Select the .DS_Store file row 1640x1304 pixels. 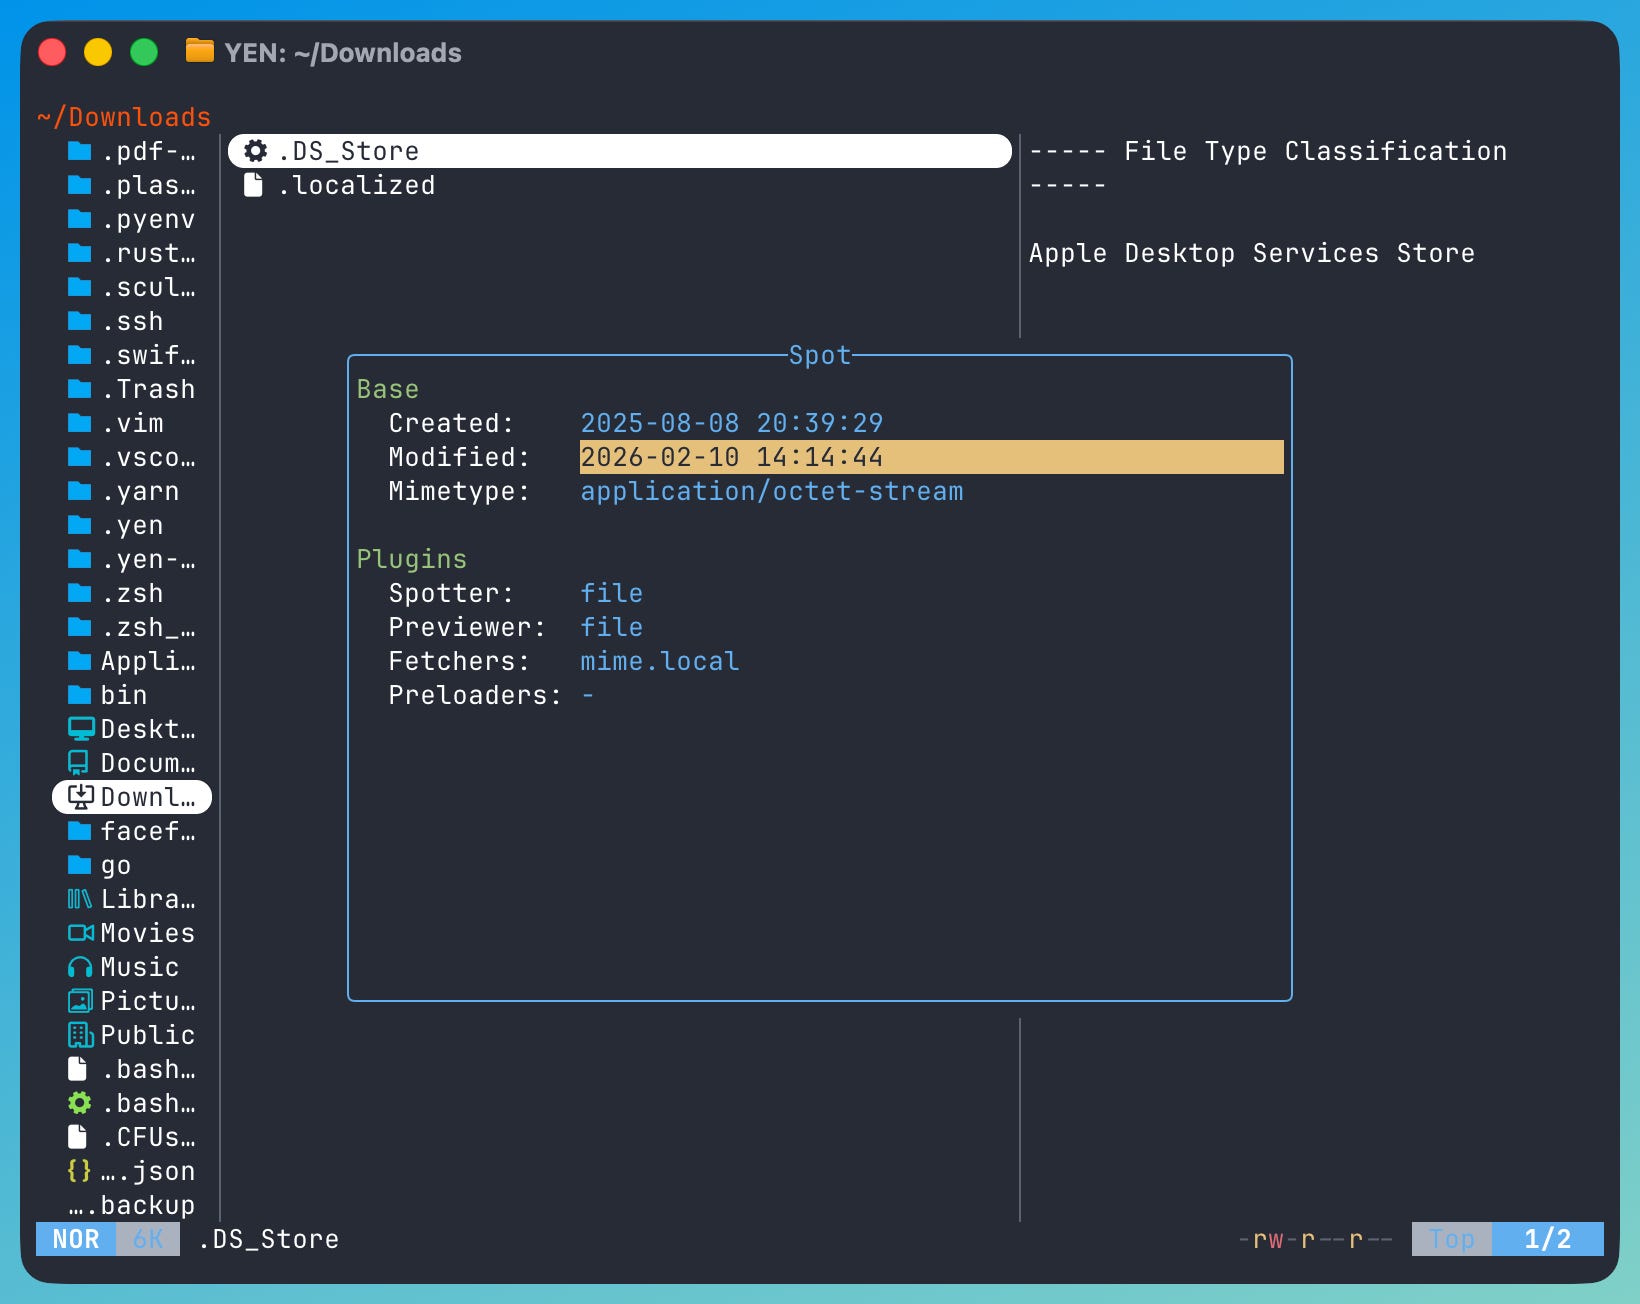pyautogui.click(x=620, y=151)
